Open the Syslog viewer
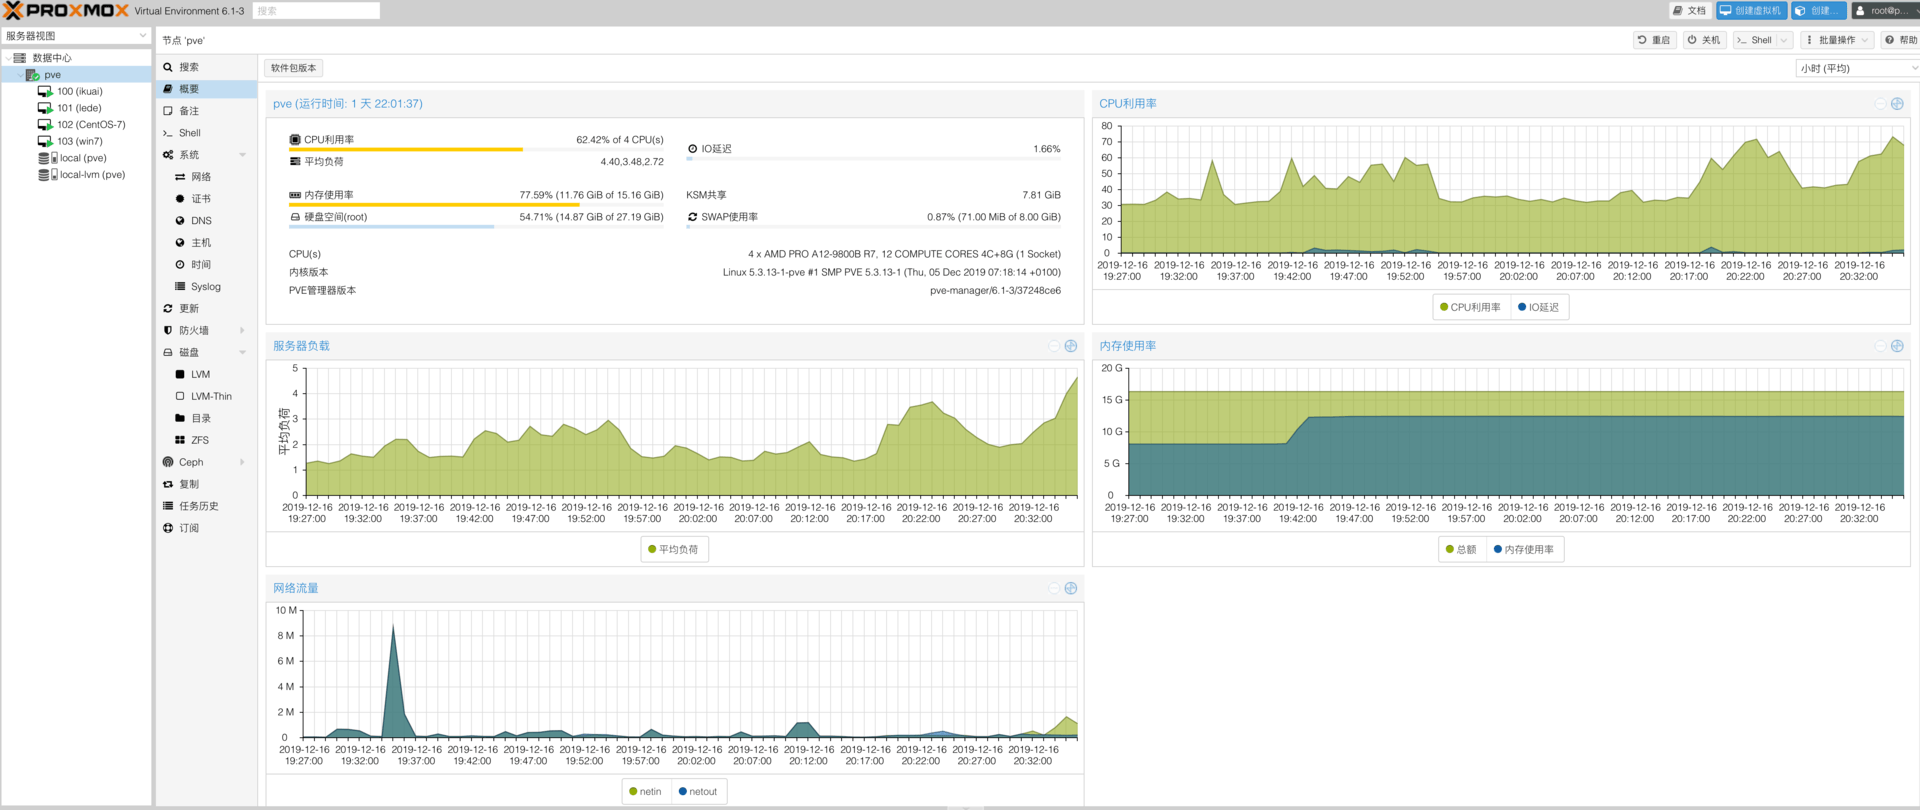This screenshot has height=810, width=1920. point(206,287)
